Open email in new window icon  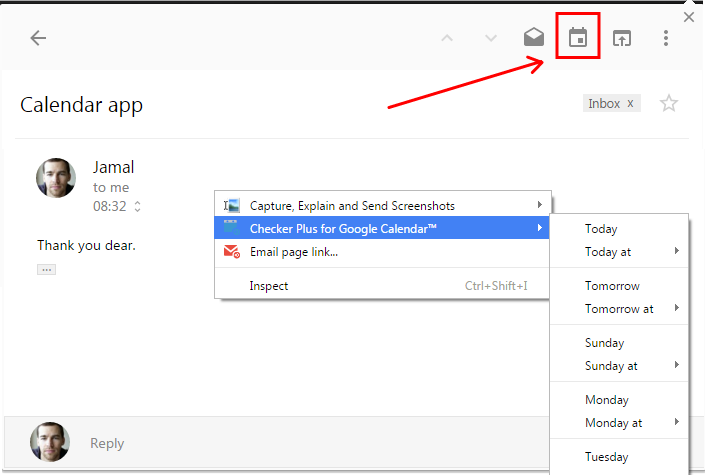click(622, 38)
